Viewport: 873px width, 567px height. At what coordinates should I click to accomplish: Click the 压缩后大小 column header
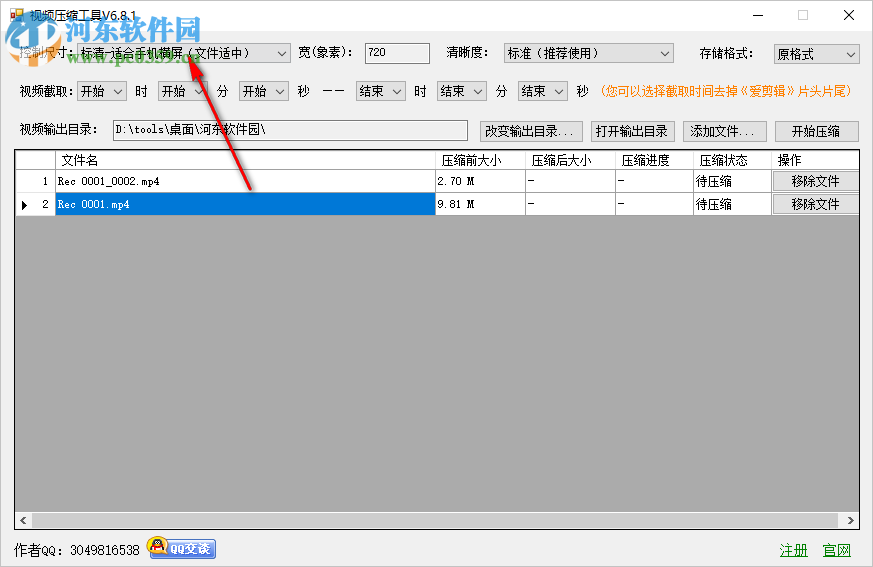click(x=570, y=160)
